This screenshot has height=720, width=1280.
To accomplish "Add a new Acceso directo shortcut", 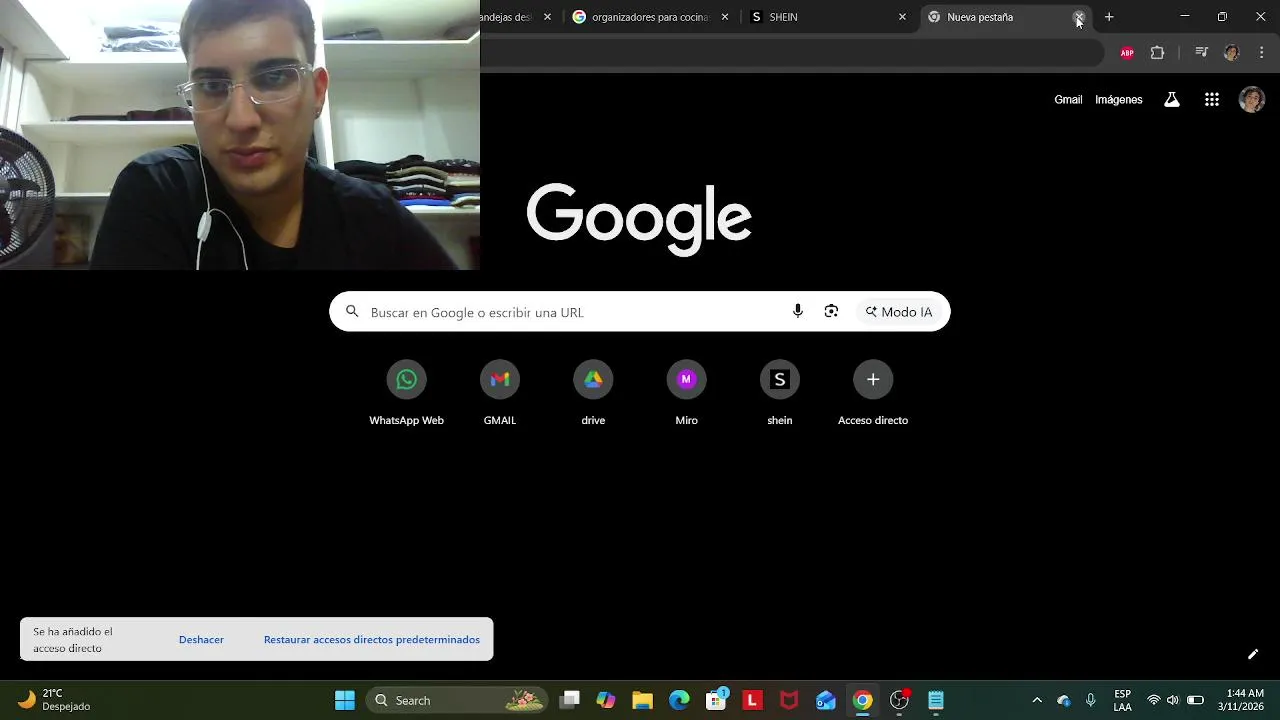I will click(873, 393).
